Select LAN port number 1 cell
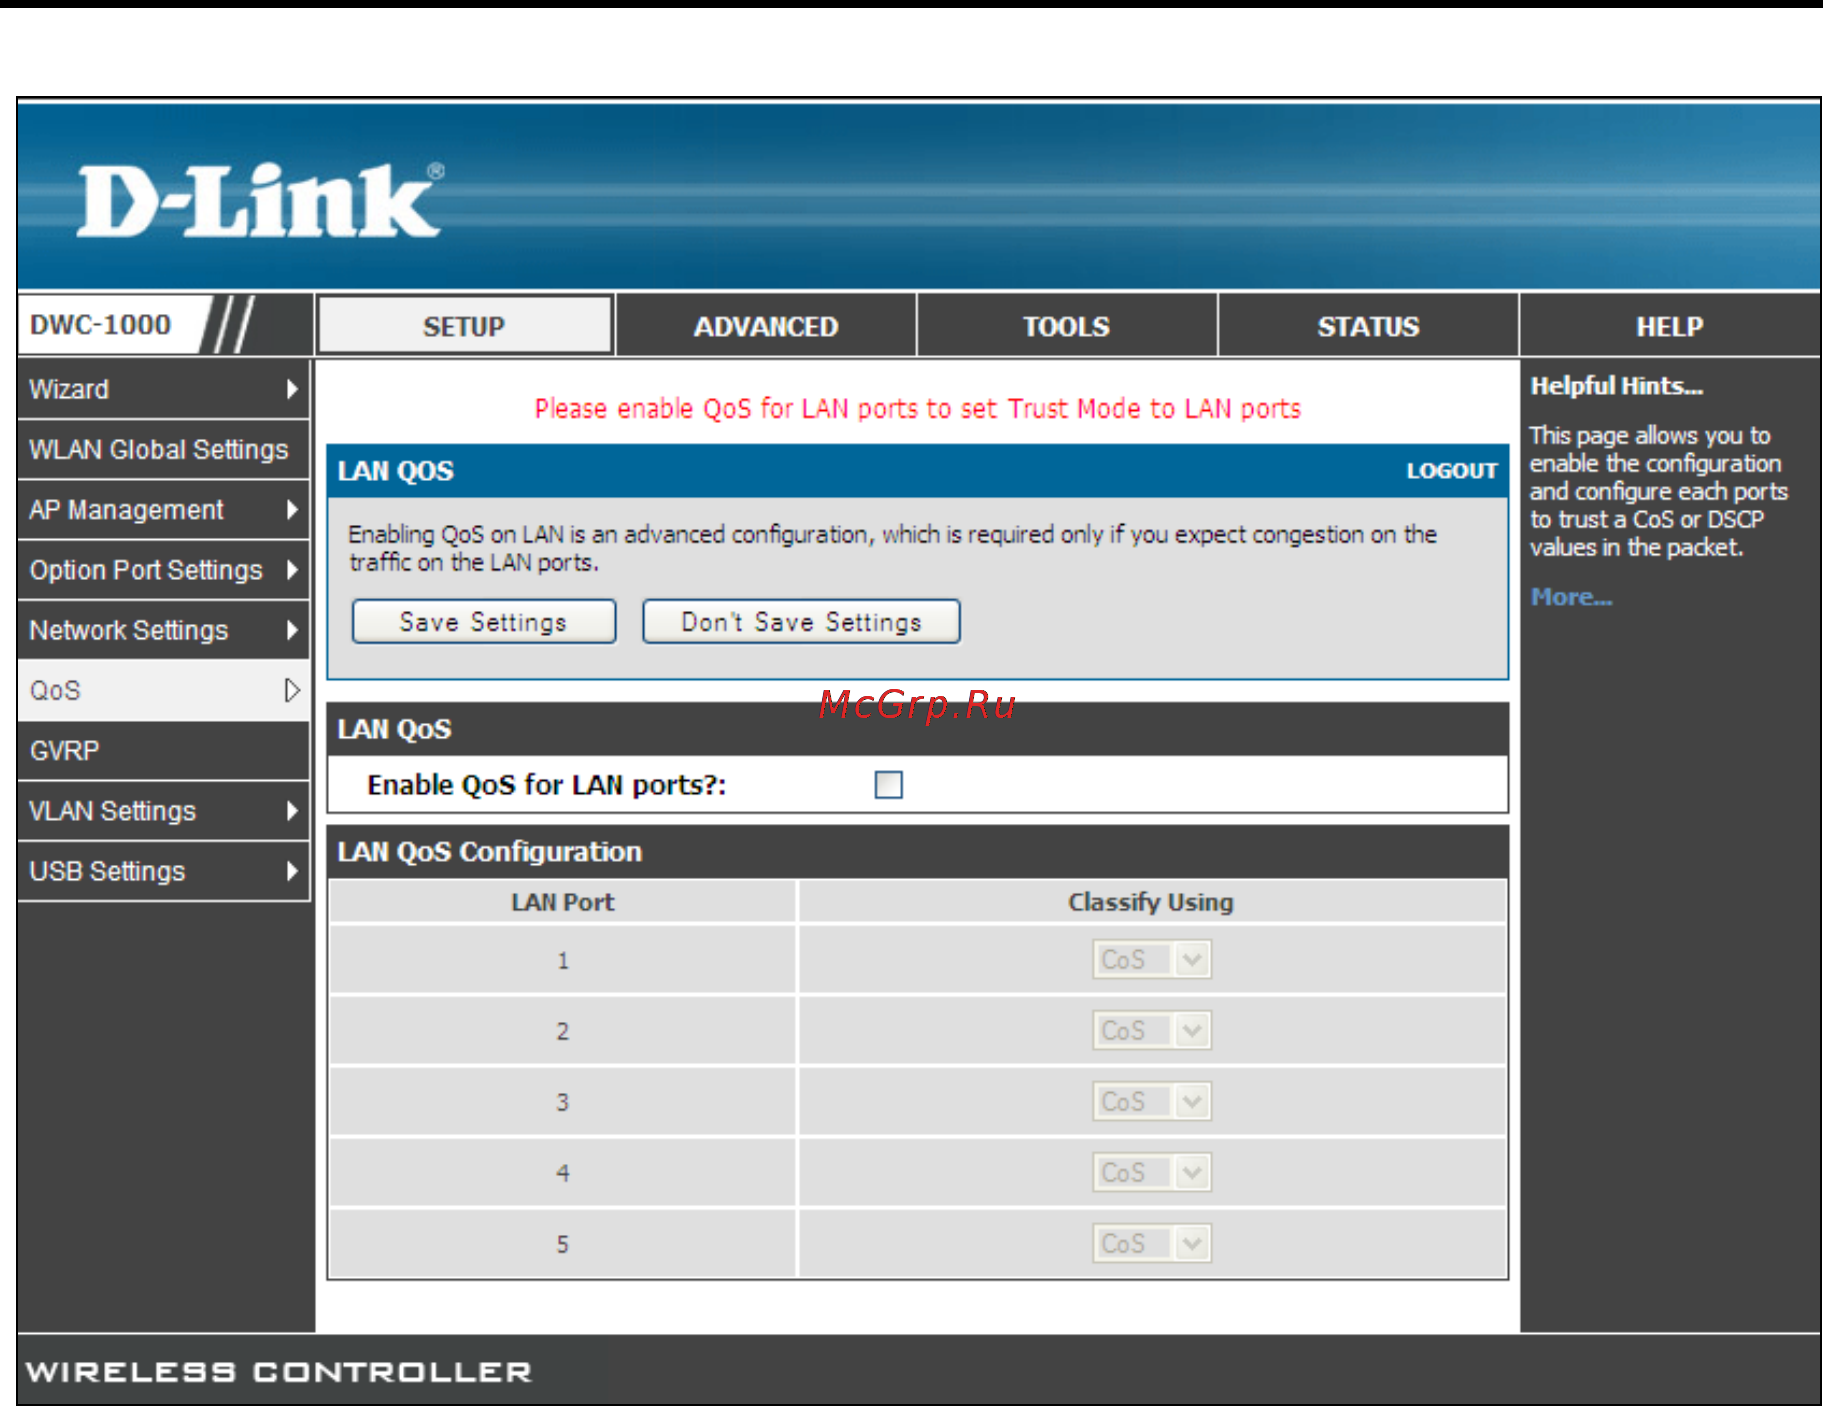The height and width of the screenshot is (1406, 1823). [563, 960]
